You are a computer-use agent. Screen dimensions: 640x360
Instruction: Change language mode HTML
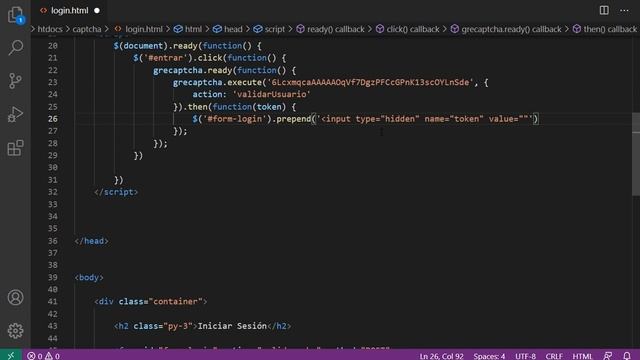(582, 356)
